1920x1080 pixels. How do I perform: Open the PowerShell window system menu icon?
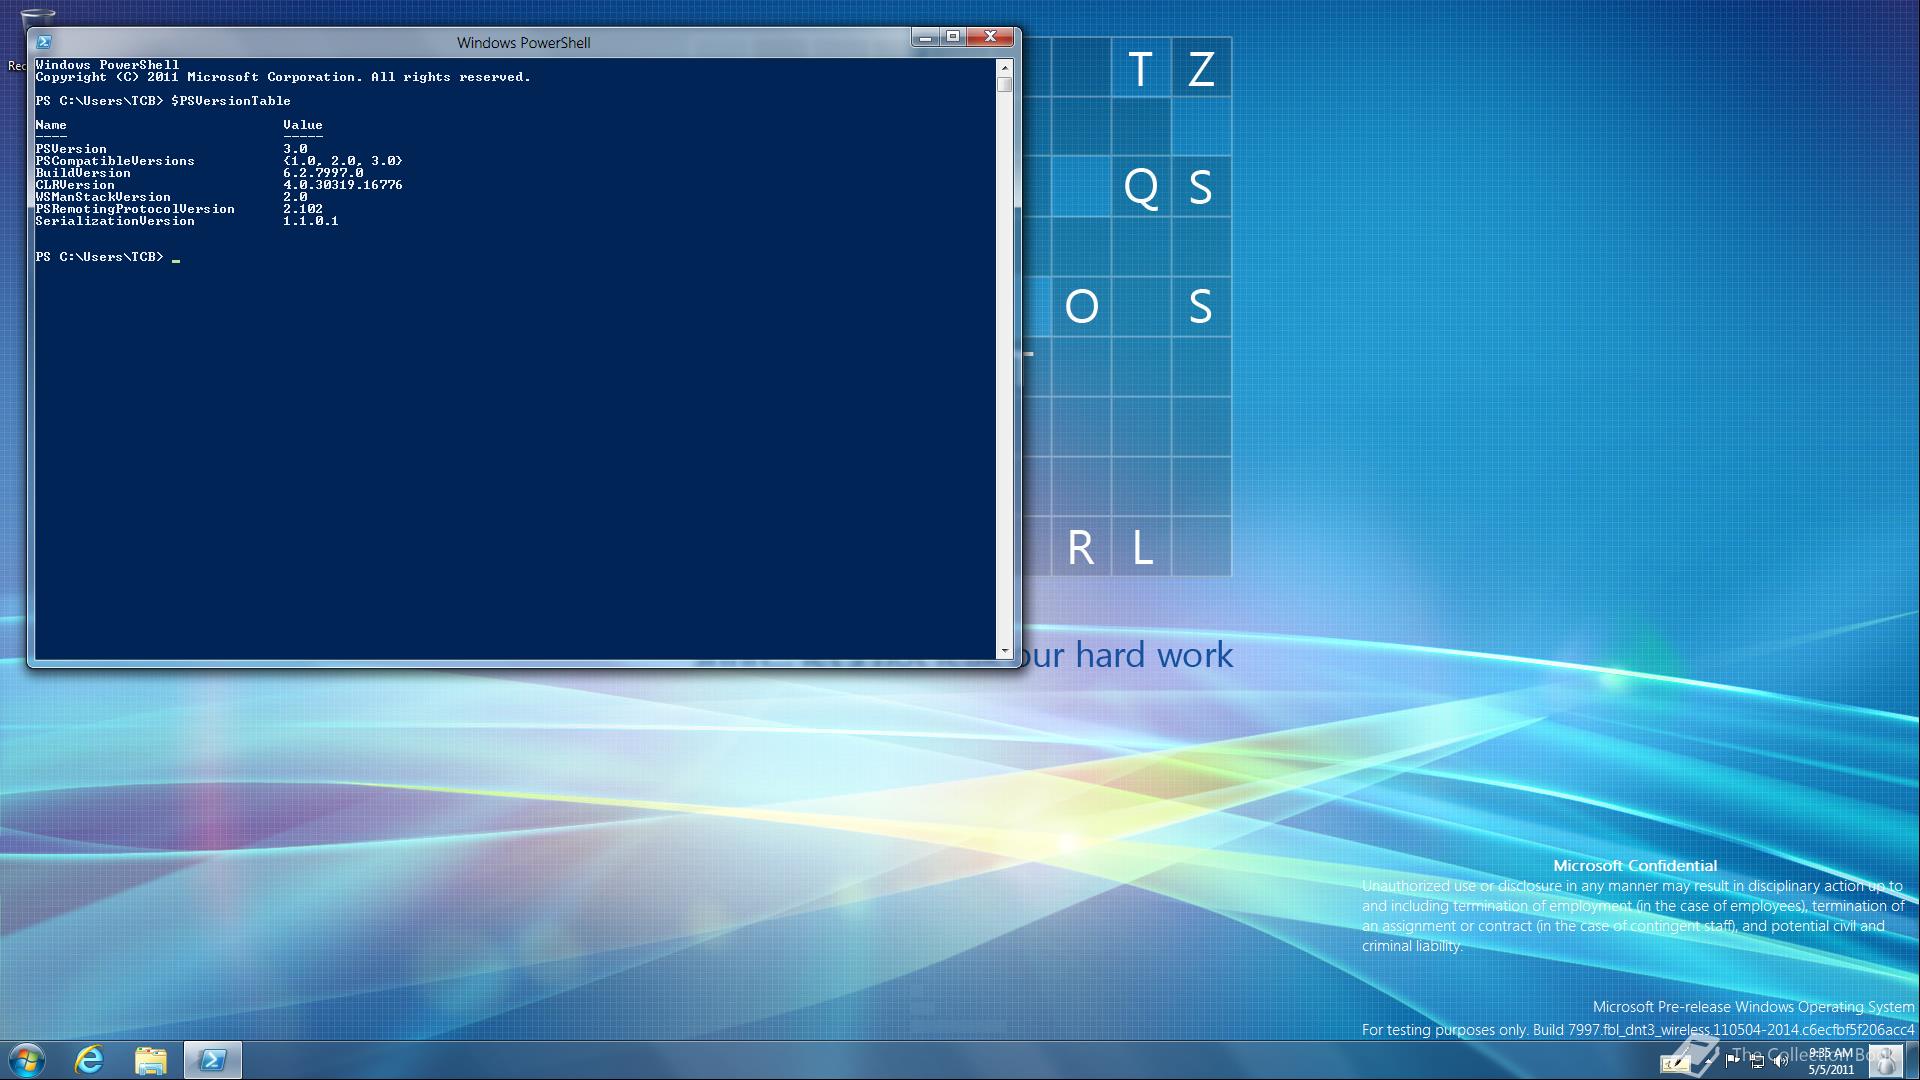[43, 42]
